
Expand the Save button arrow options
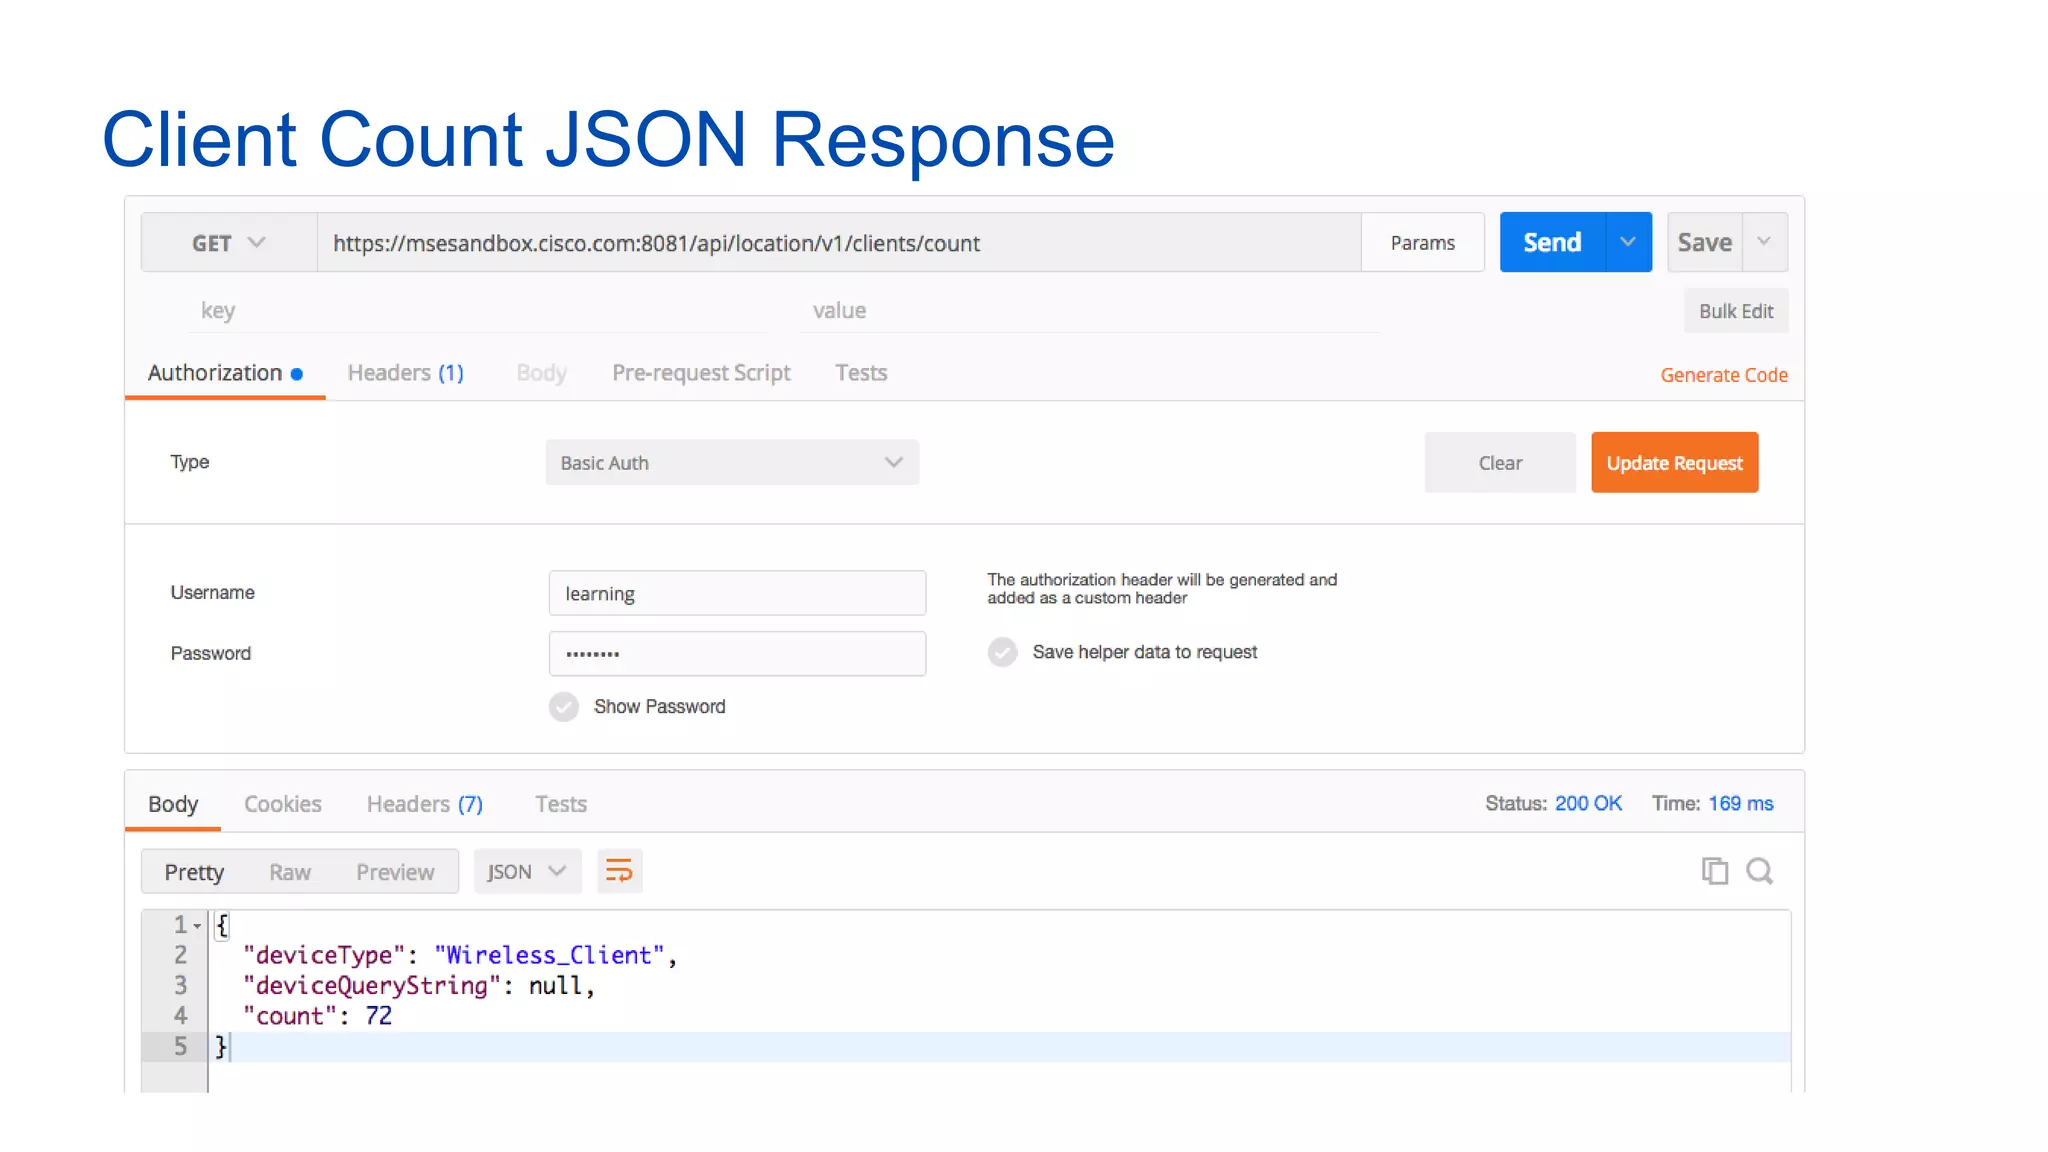point(1765,242)
